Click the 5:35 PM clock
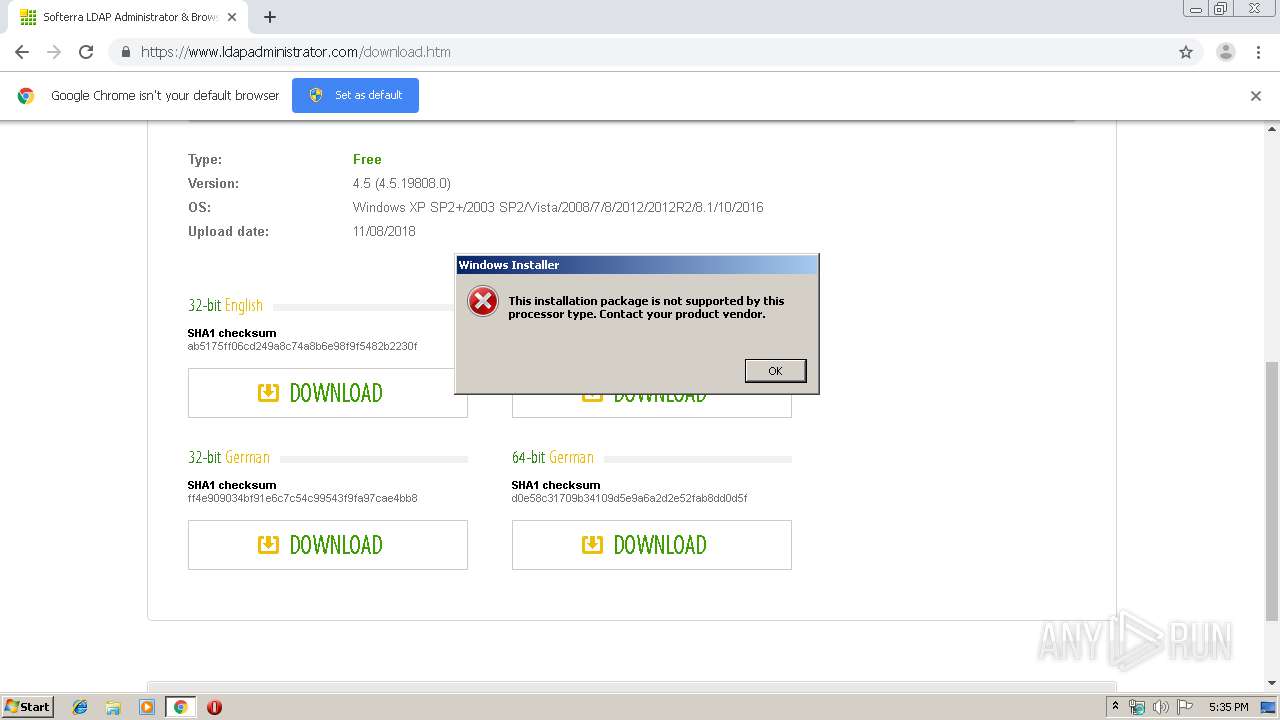 point(1228,707)
